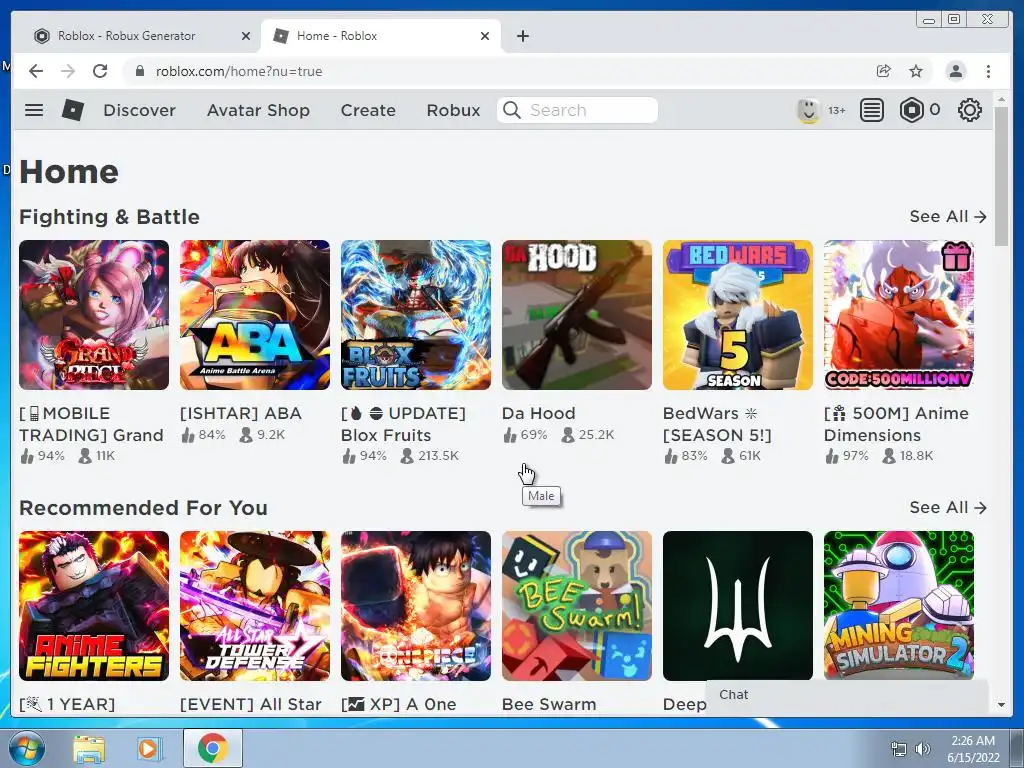Open the Chat panel bar
The image size is (1024, 768).
coord(847,695)
